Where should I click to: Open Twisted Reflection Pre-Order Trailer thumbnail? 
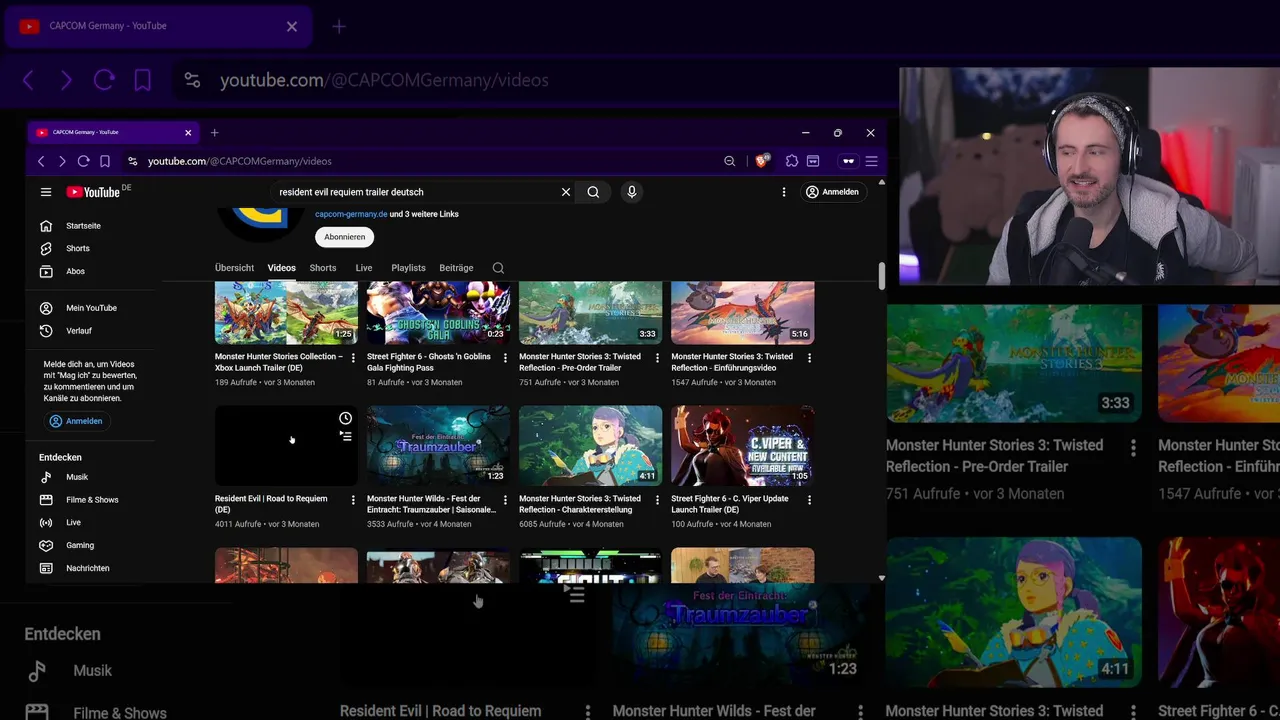point(590,313)
